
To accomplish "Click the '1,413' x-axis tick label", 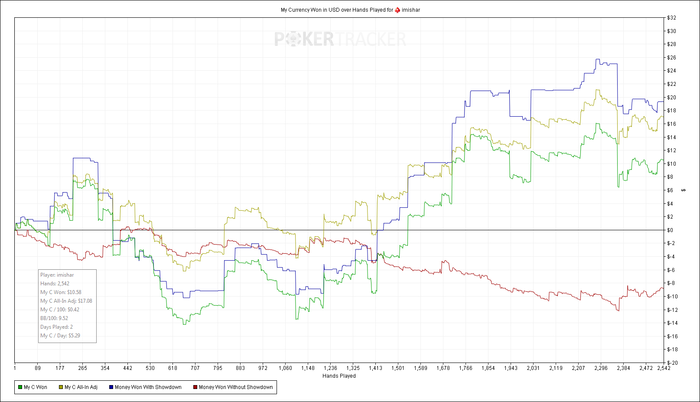I will 375,368.
